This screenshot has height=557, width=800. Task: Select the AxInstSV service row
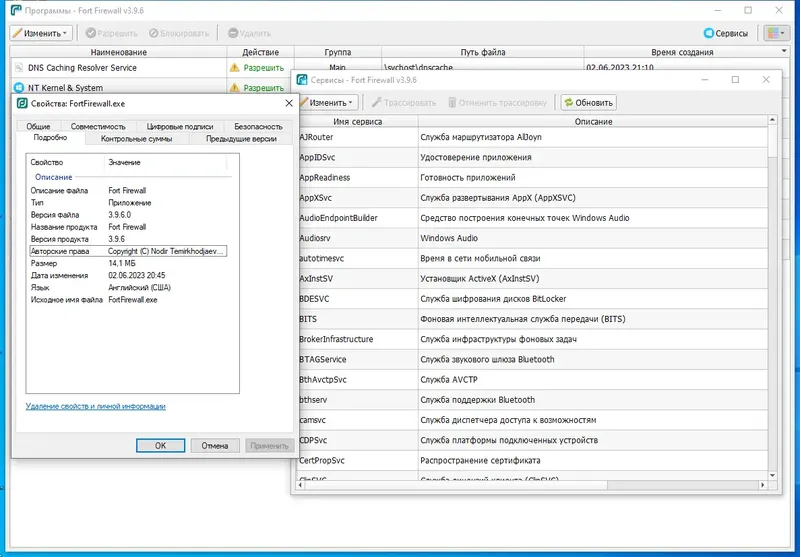coord(532,278)
